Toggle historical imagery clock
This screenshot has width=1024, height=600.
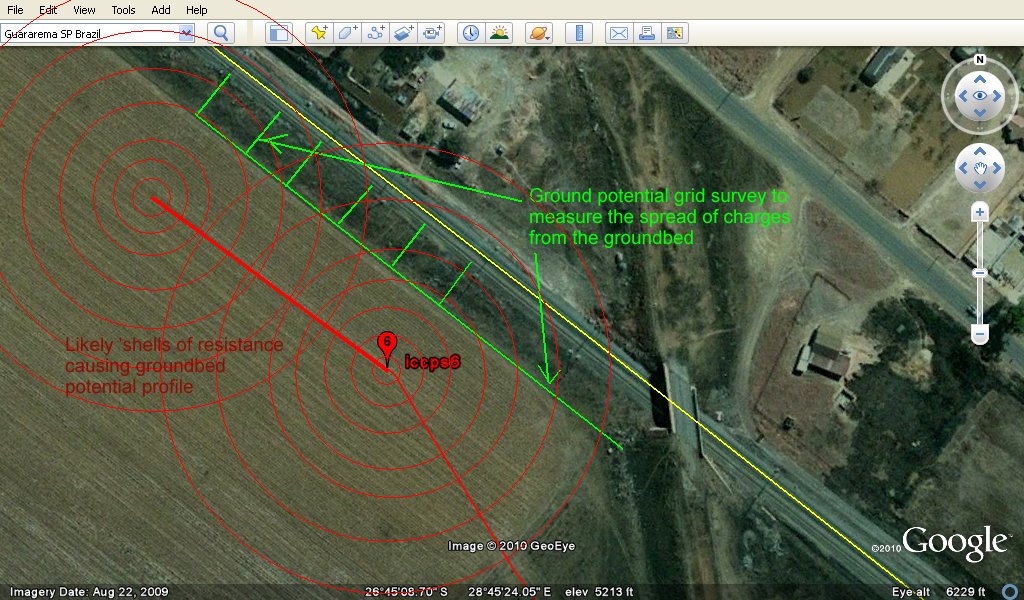point(470,33)
